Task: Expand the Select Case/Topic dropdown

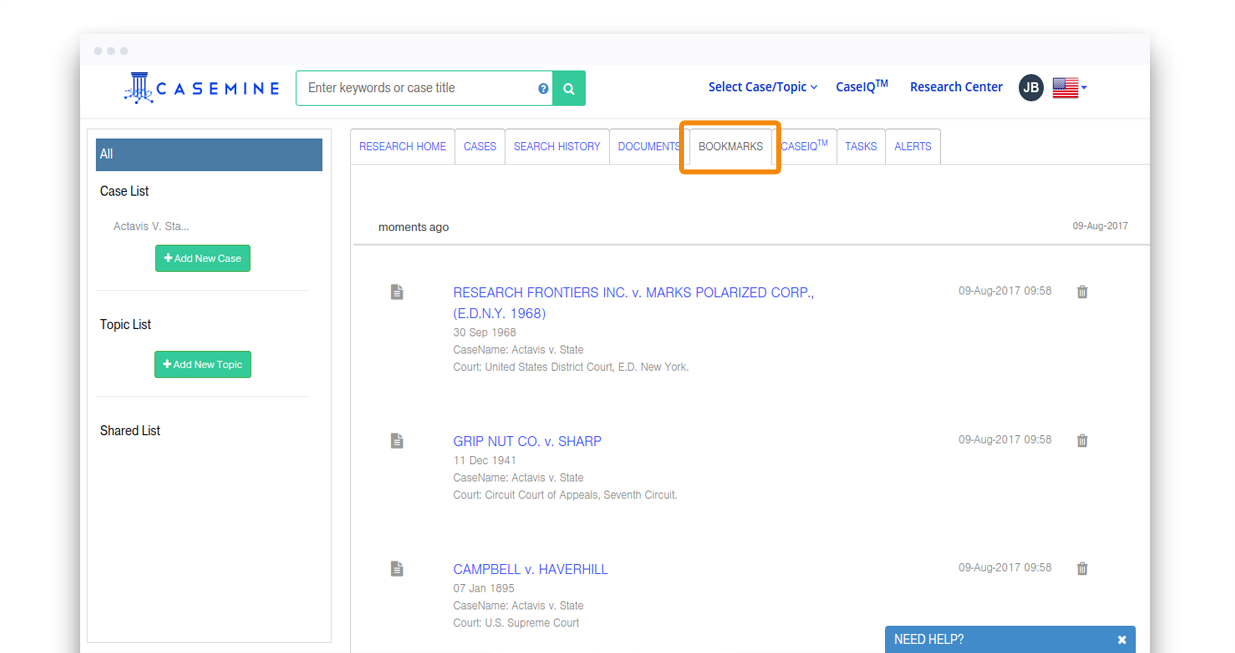Action: [762, 87]
